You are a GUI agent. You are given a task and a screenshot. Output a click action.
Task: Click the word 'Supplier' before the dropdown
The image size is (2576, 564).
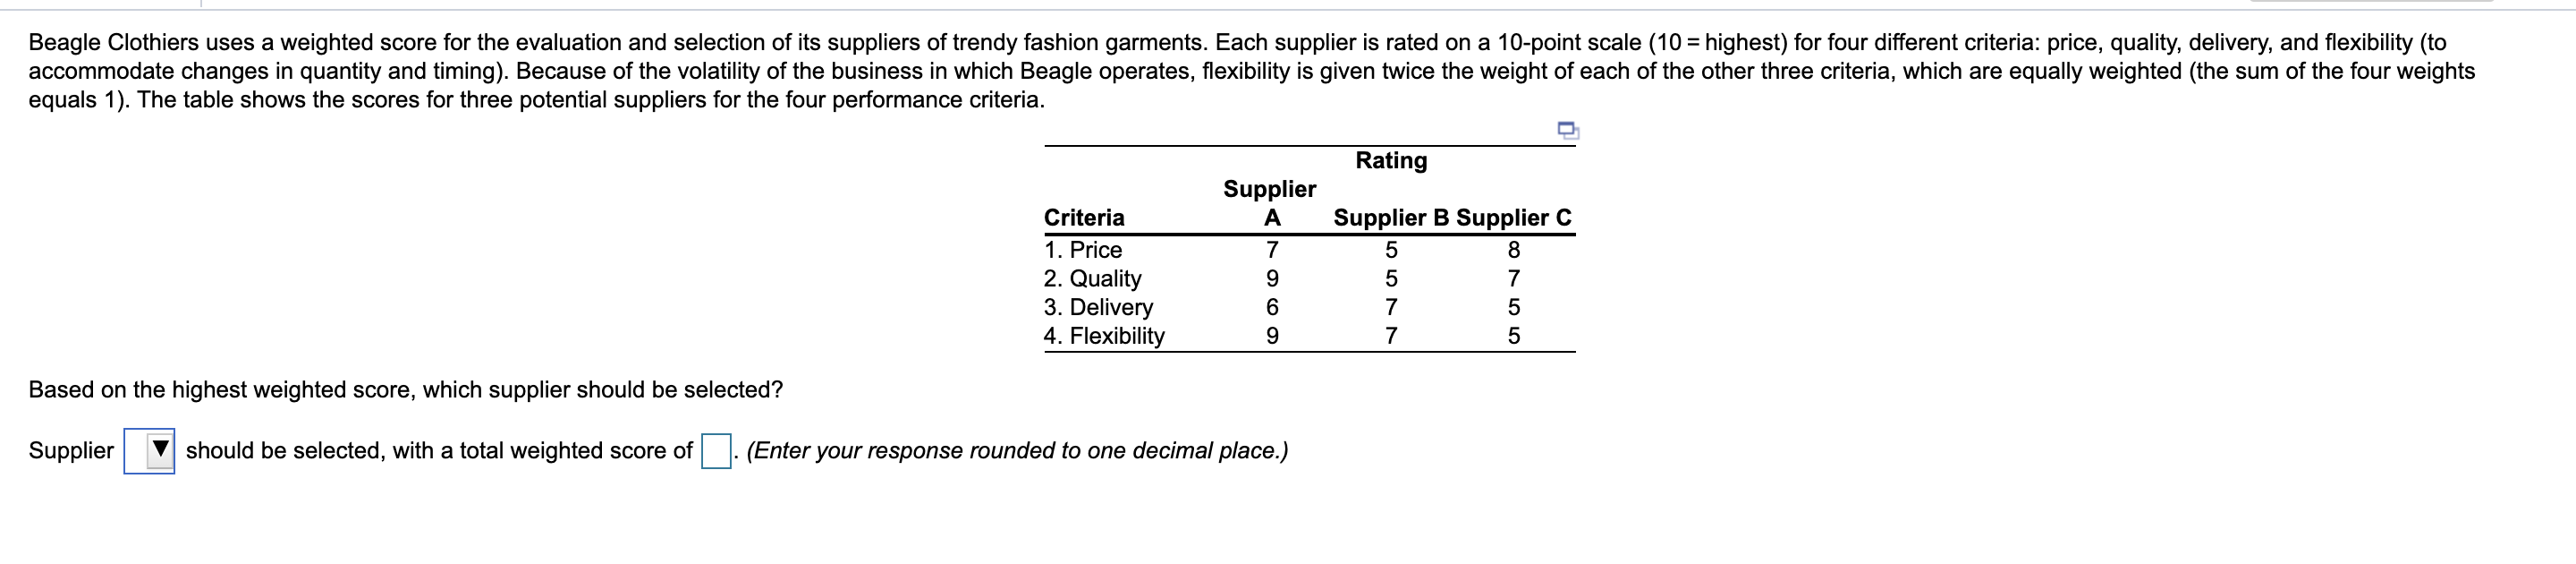pos(70,450)
